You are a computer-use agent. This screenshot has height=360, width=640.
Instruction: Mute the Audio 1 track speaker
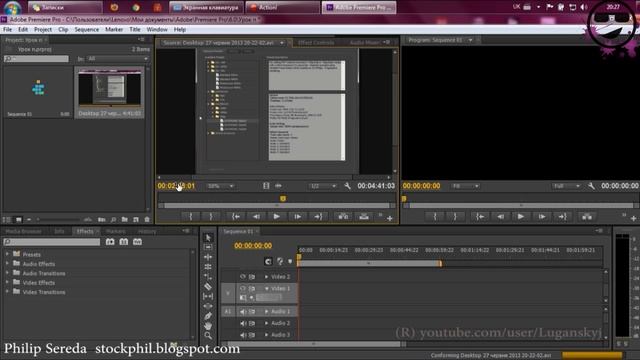[x=243, y=312]
